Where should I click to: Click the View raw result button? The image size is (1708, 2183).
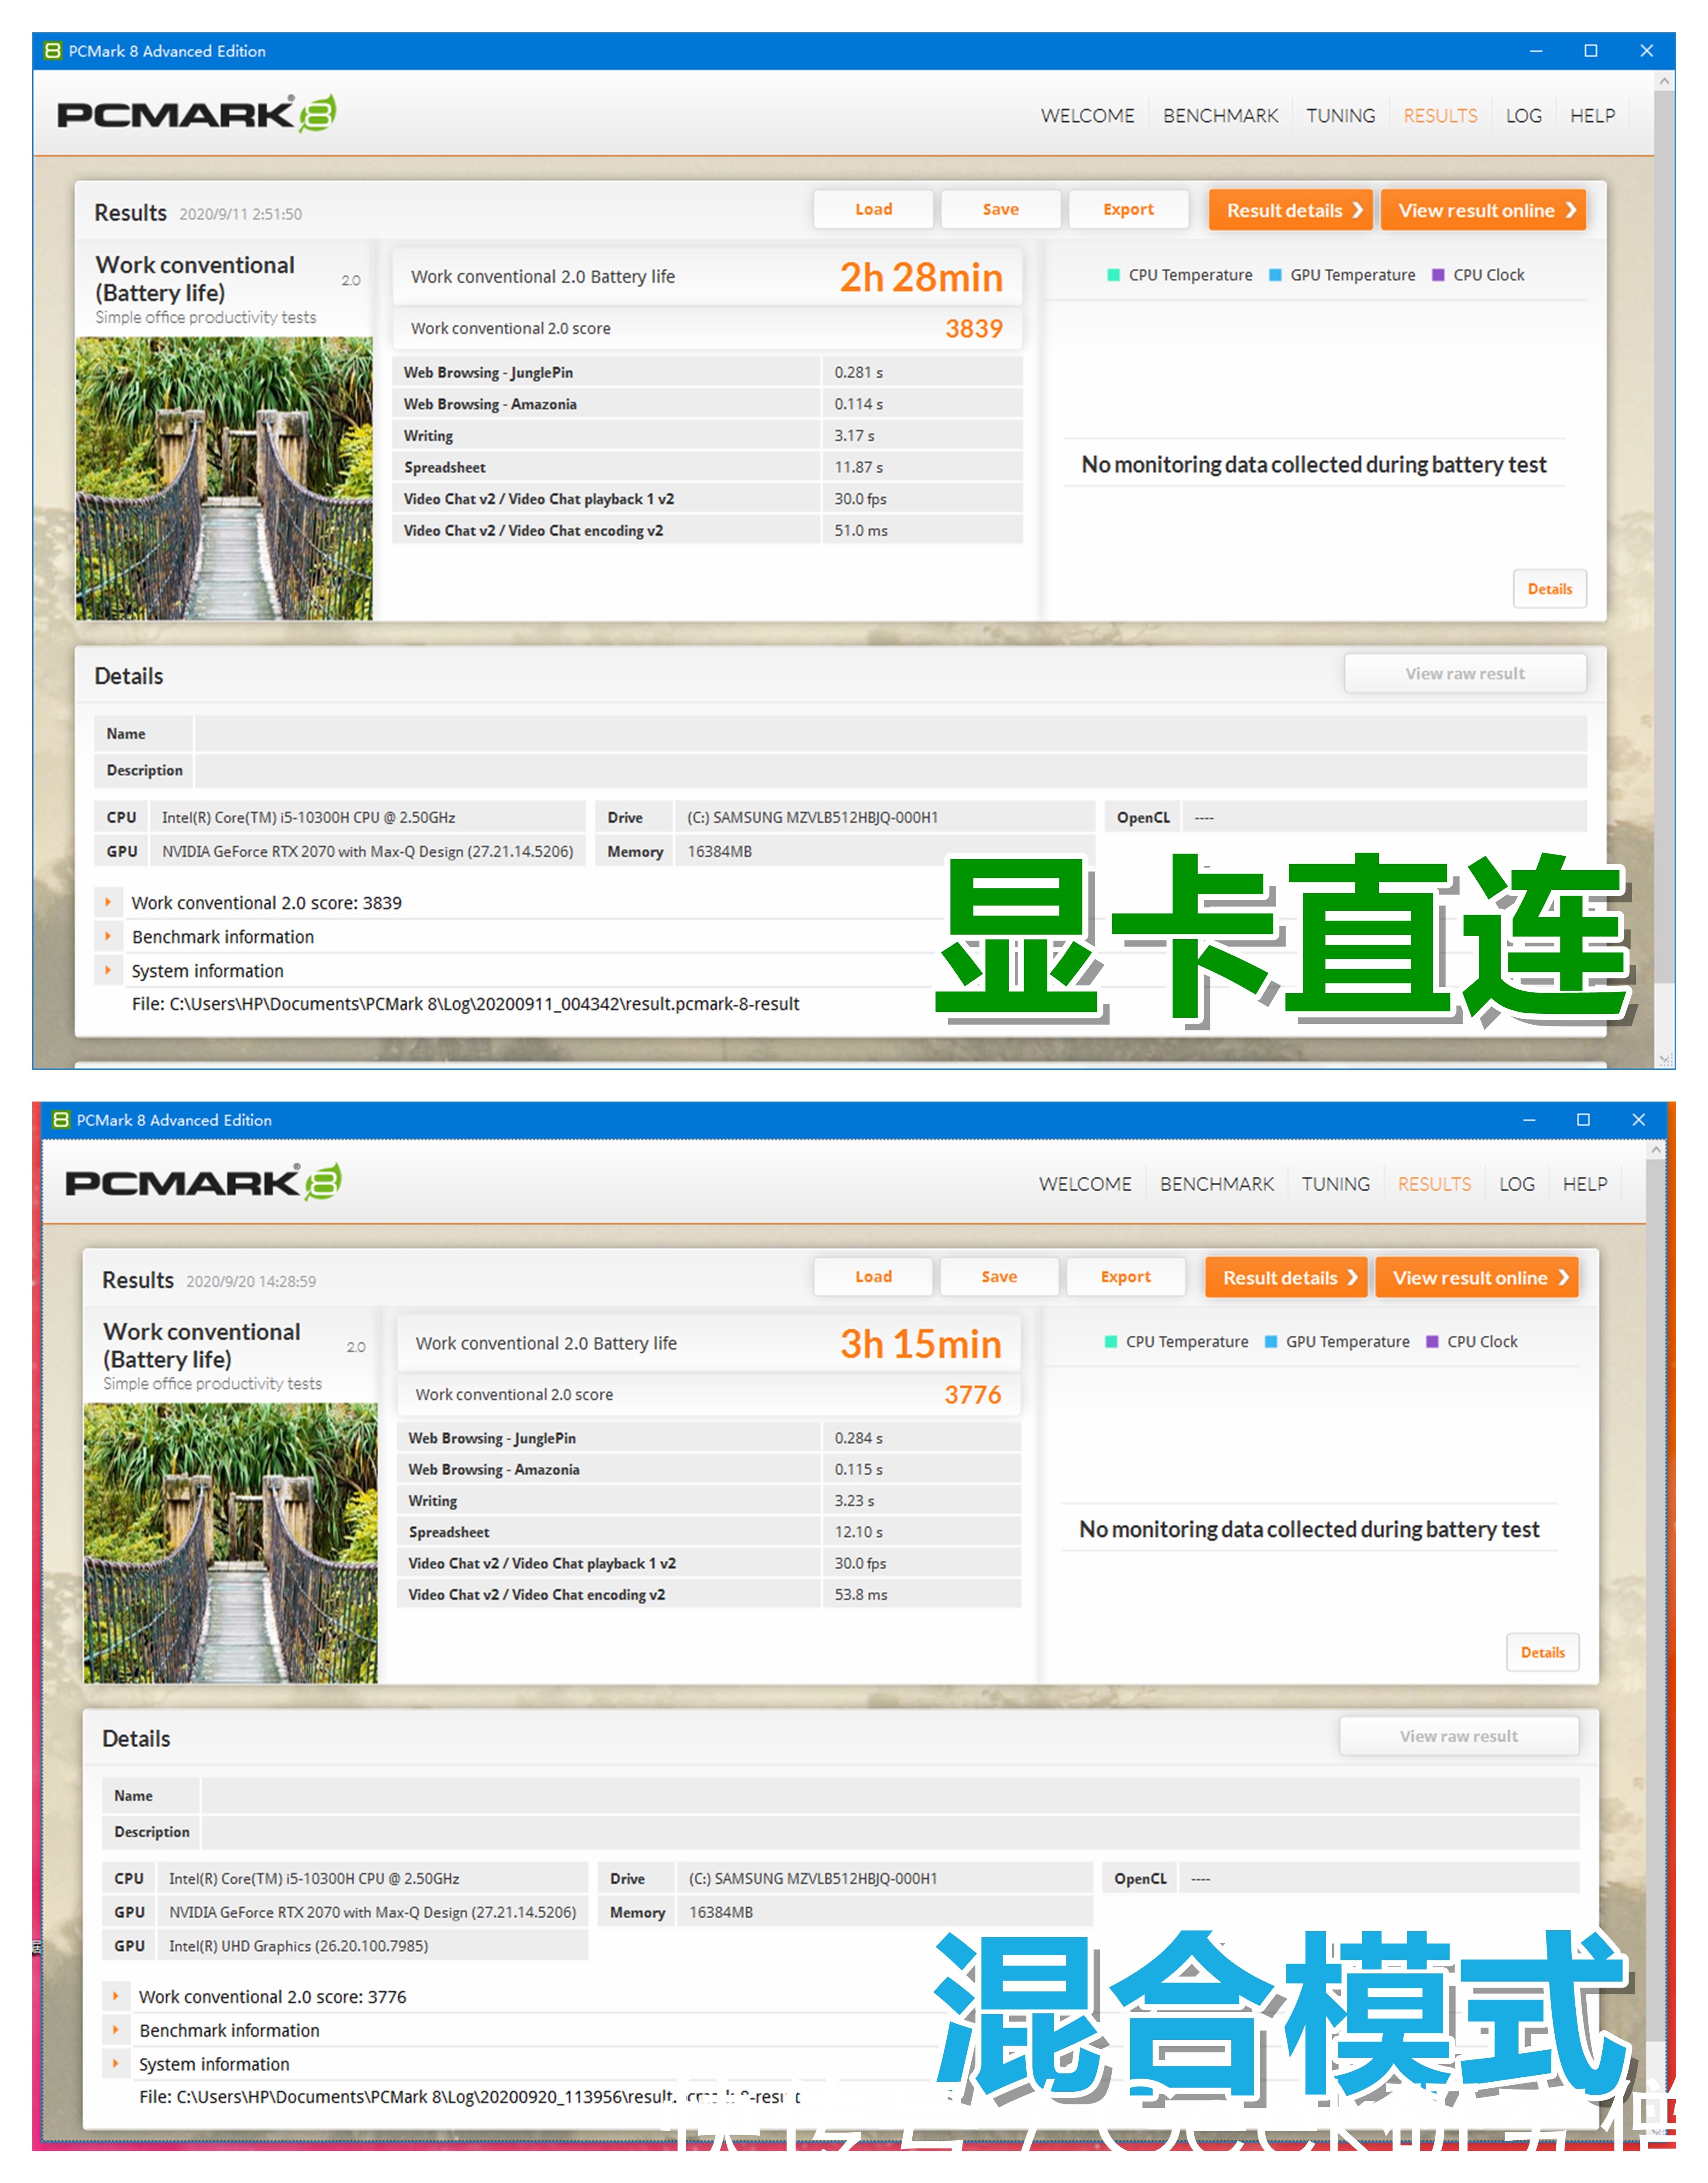[1465, 673]
